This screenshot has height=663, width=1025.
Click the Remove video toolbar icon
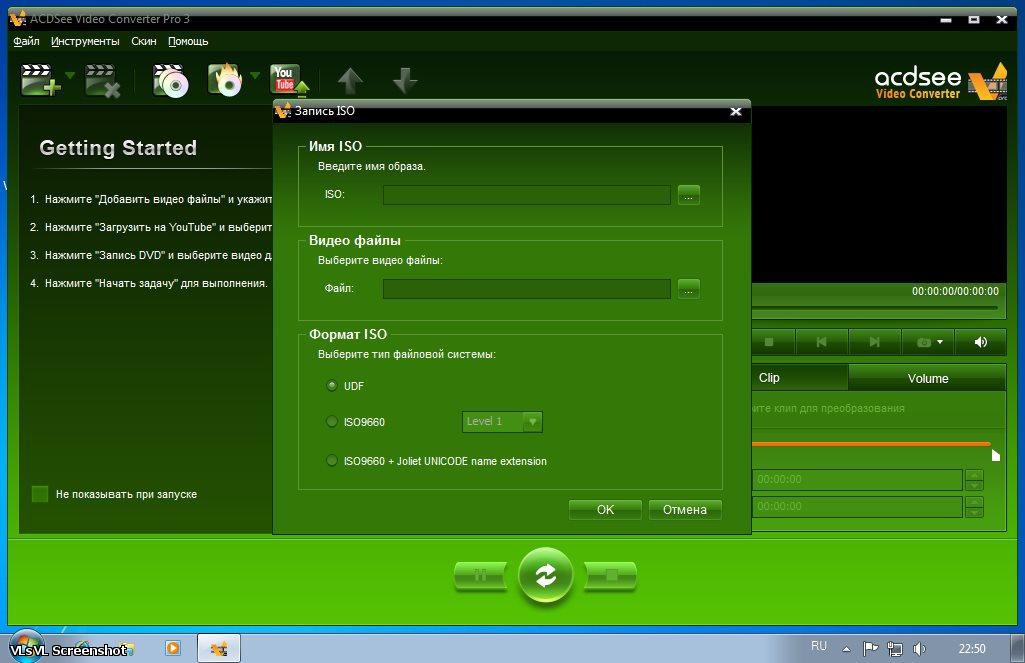click(x=103, y=80)
